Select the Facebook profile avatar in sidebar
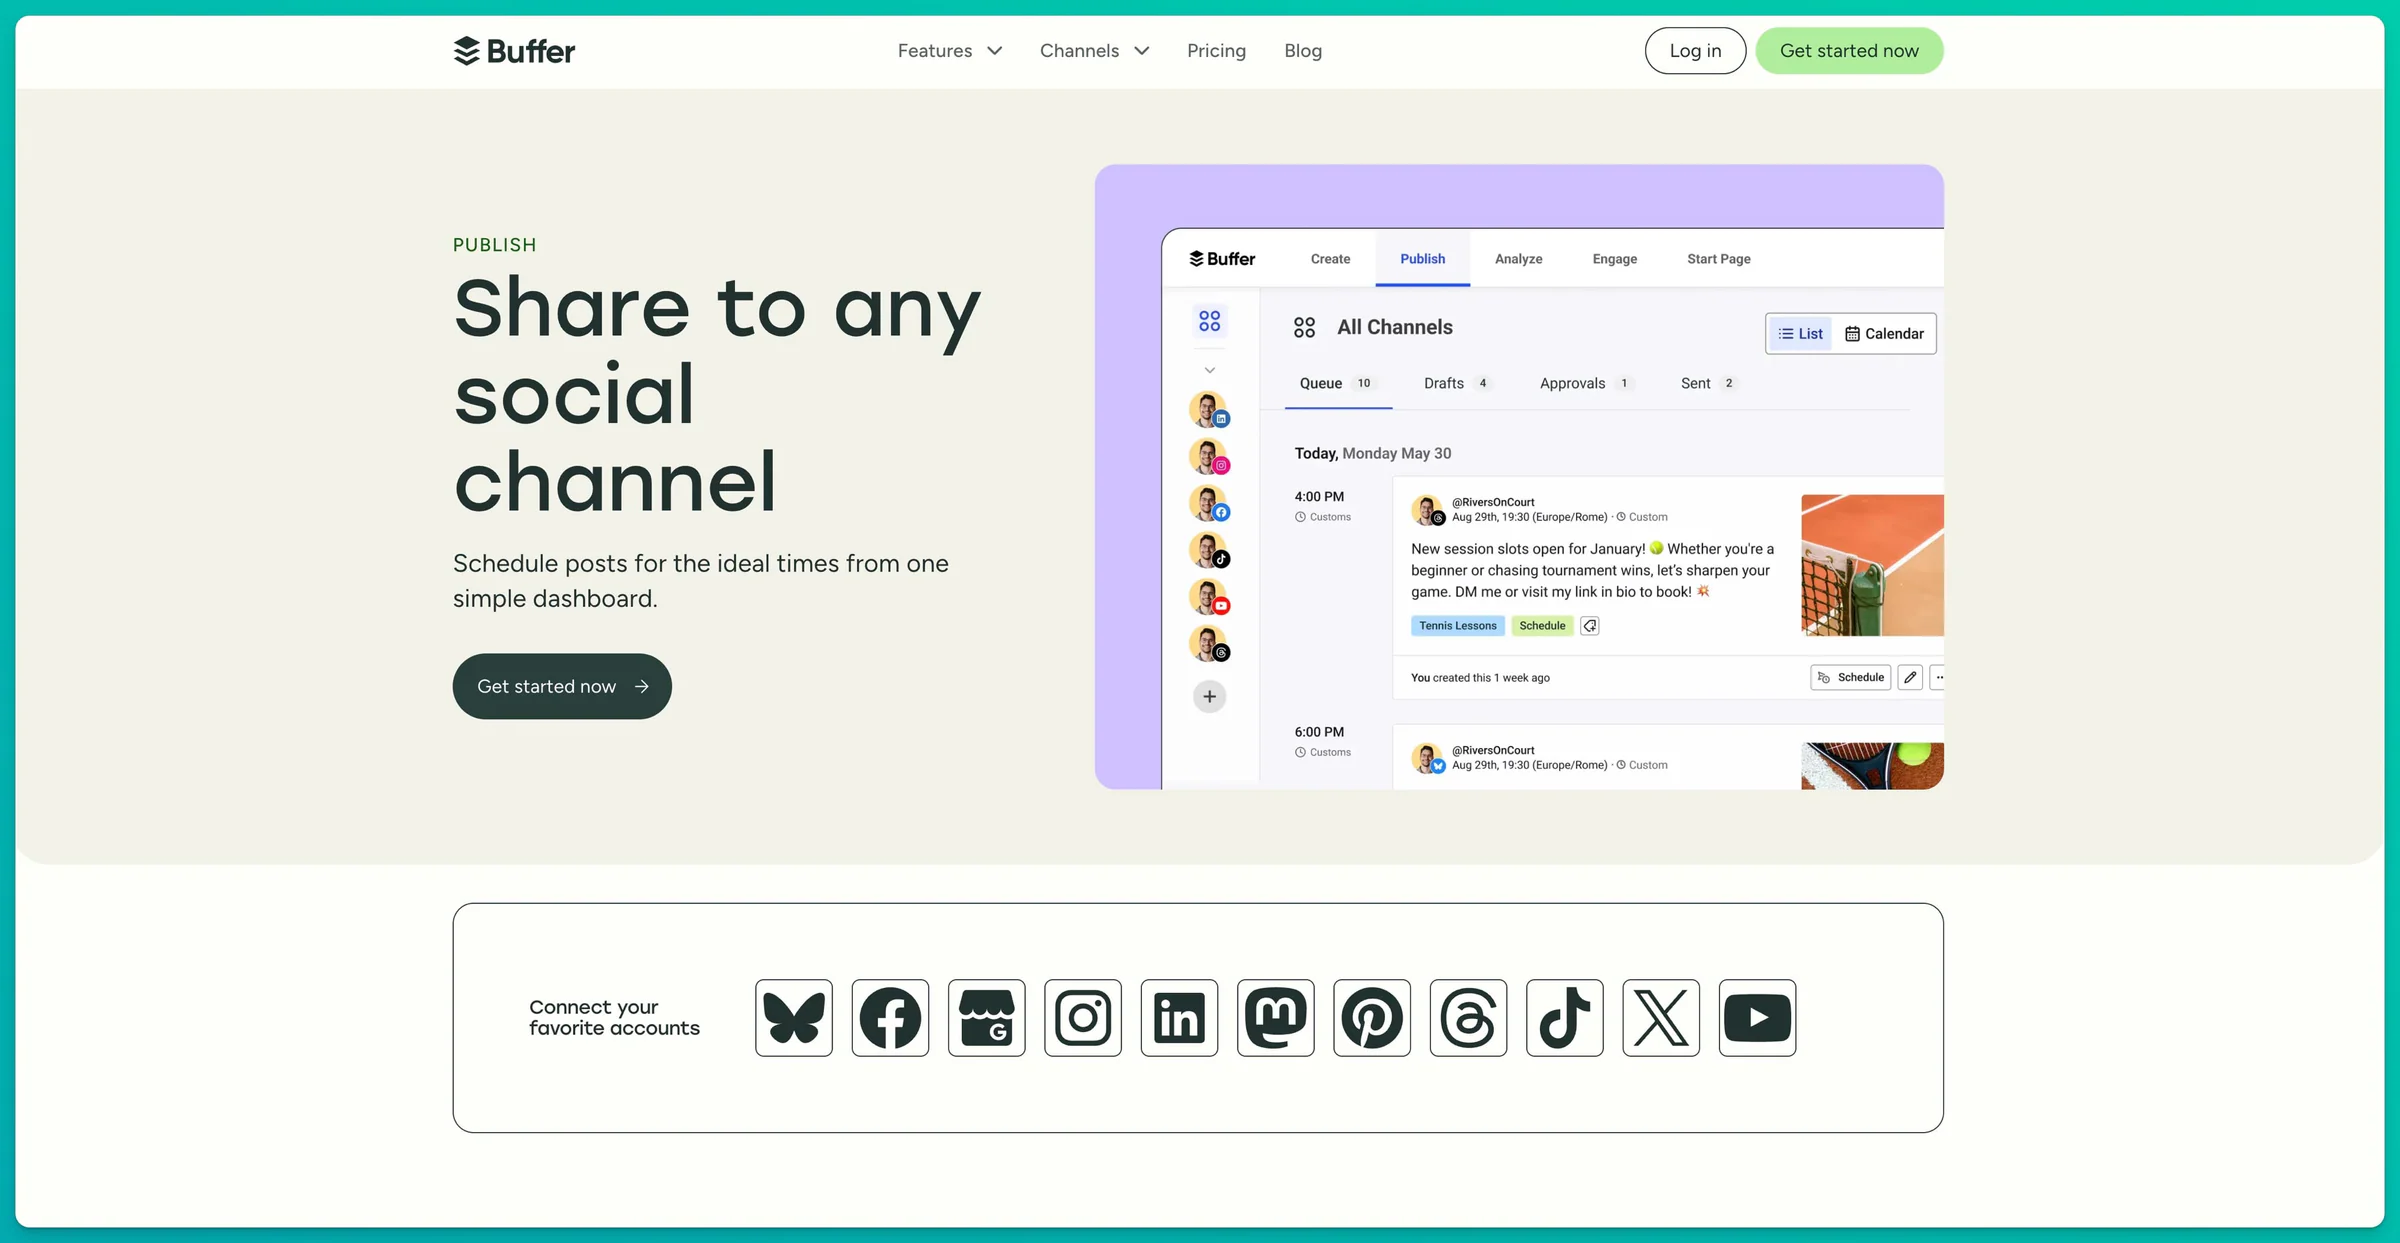Image resolution: width=2400 pixels, height=1243 pixels. (1209, 504)
